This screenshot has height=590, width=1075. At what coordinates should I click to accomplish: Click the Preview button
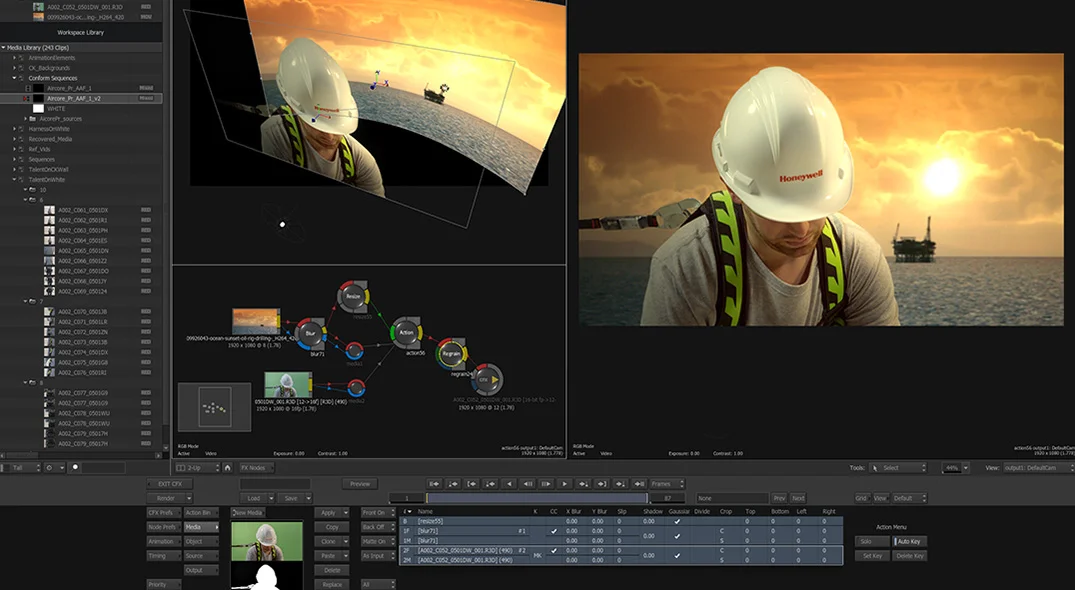[360, 484]
